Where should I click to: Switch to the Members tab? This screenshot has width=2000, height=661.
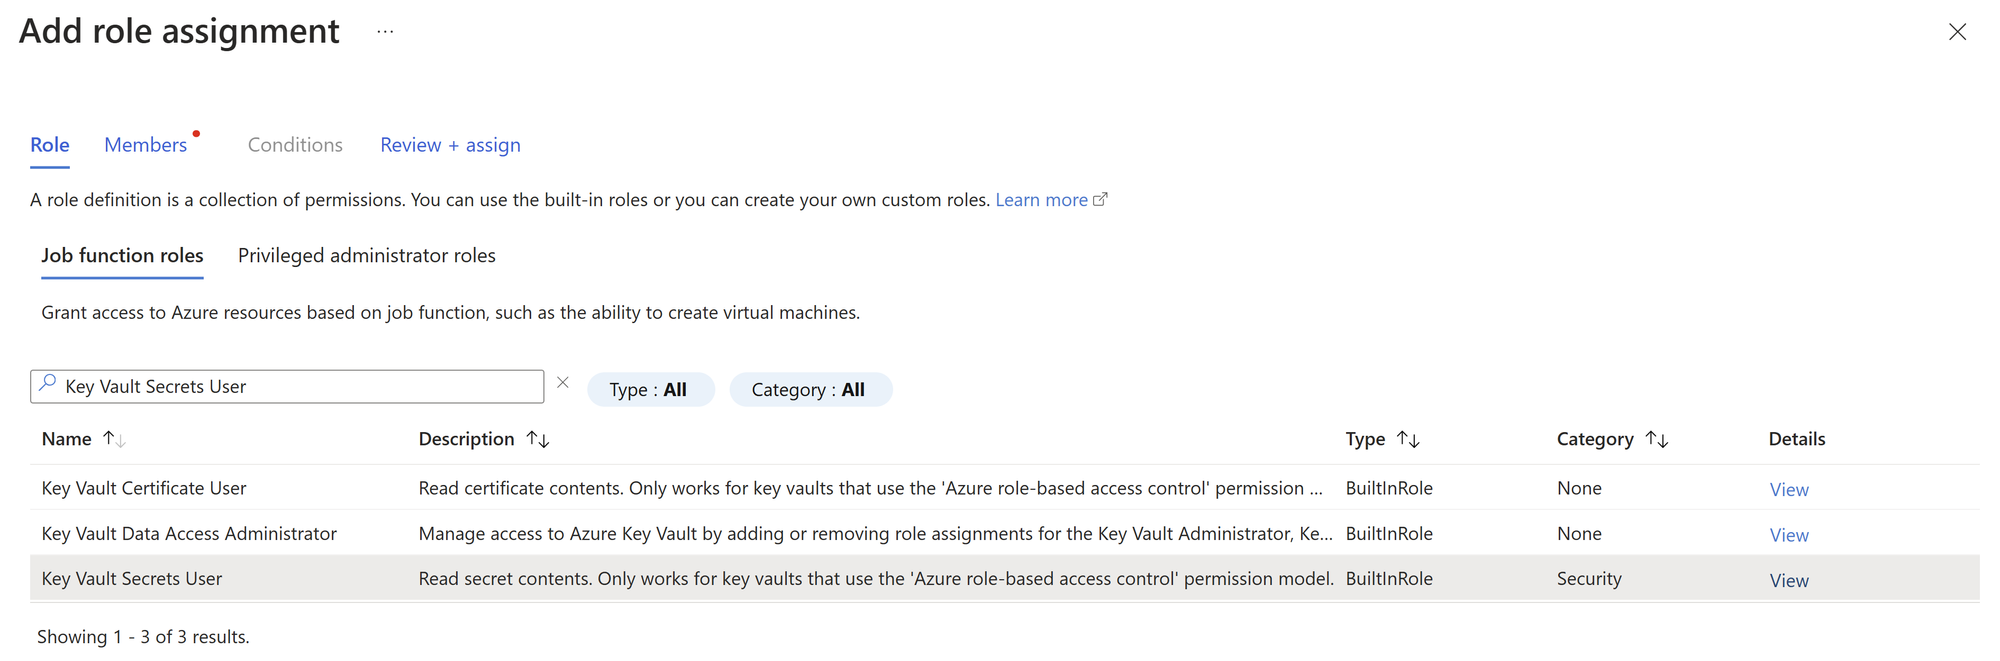click(146, 145)
